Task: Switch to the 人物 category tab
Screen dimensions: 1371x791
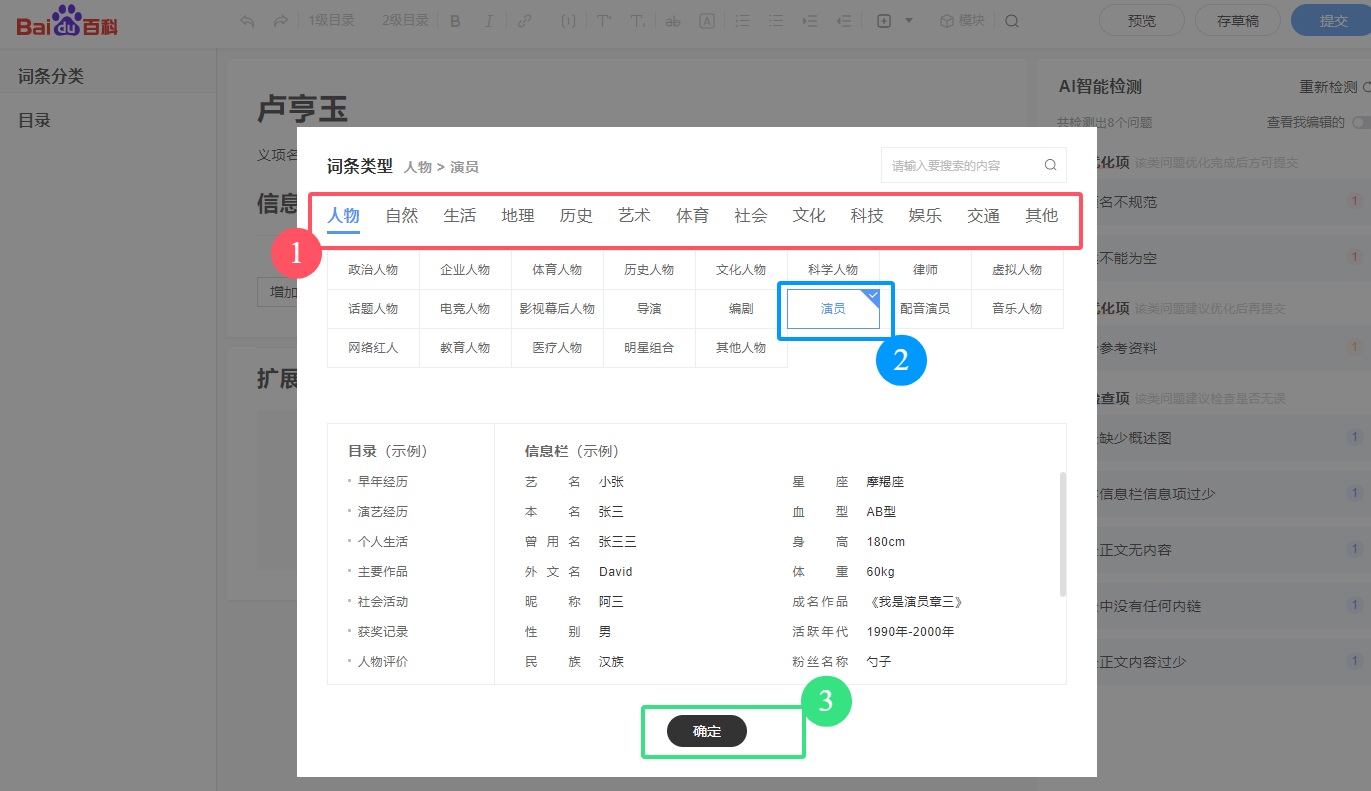Action: 343,216
